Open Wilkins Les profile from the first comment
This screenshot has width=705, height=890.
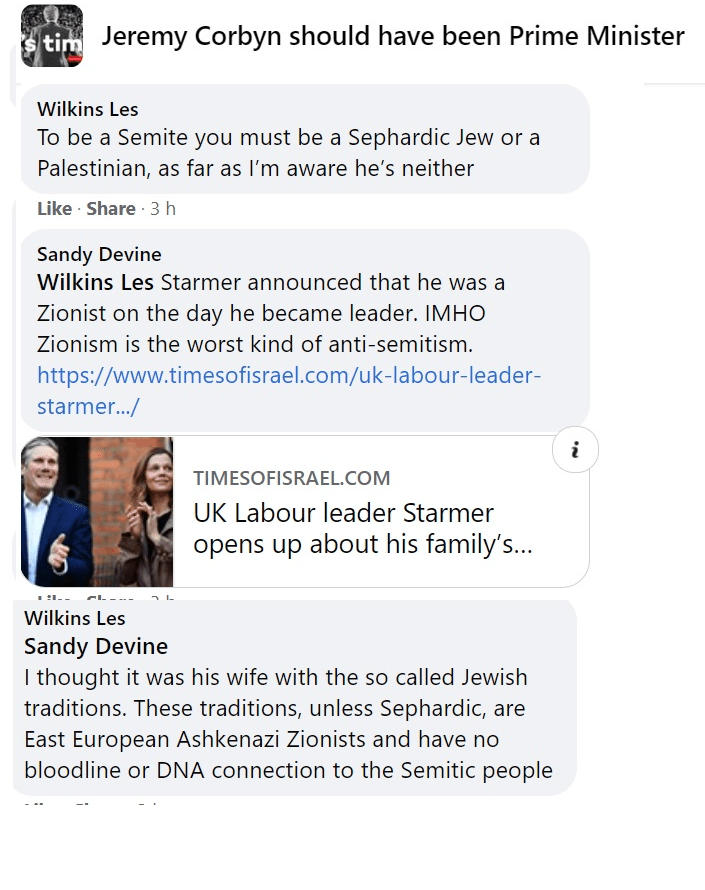(x=87, y=108)
